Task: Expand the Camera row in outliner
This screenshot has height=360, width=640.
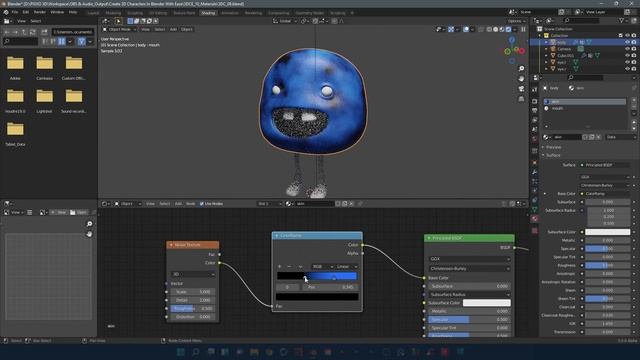Action: pyautogui.click(x=547, y=49)
